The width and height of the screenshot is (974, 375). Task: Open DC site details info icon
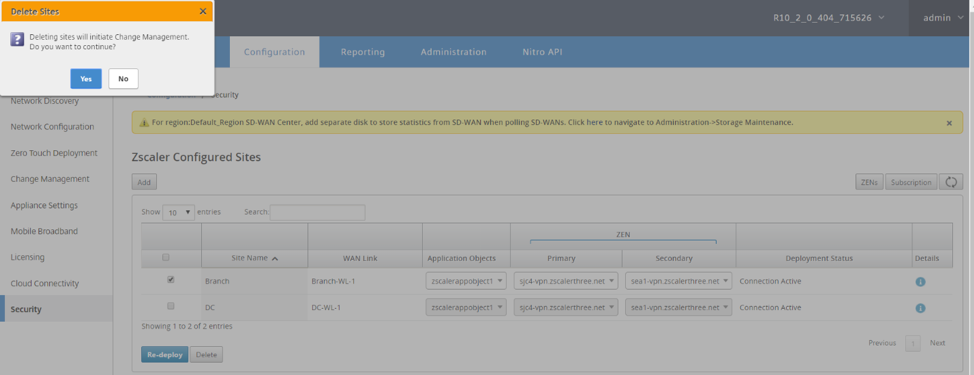[x=921, y=308]
